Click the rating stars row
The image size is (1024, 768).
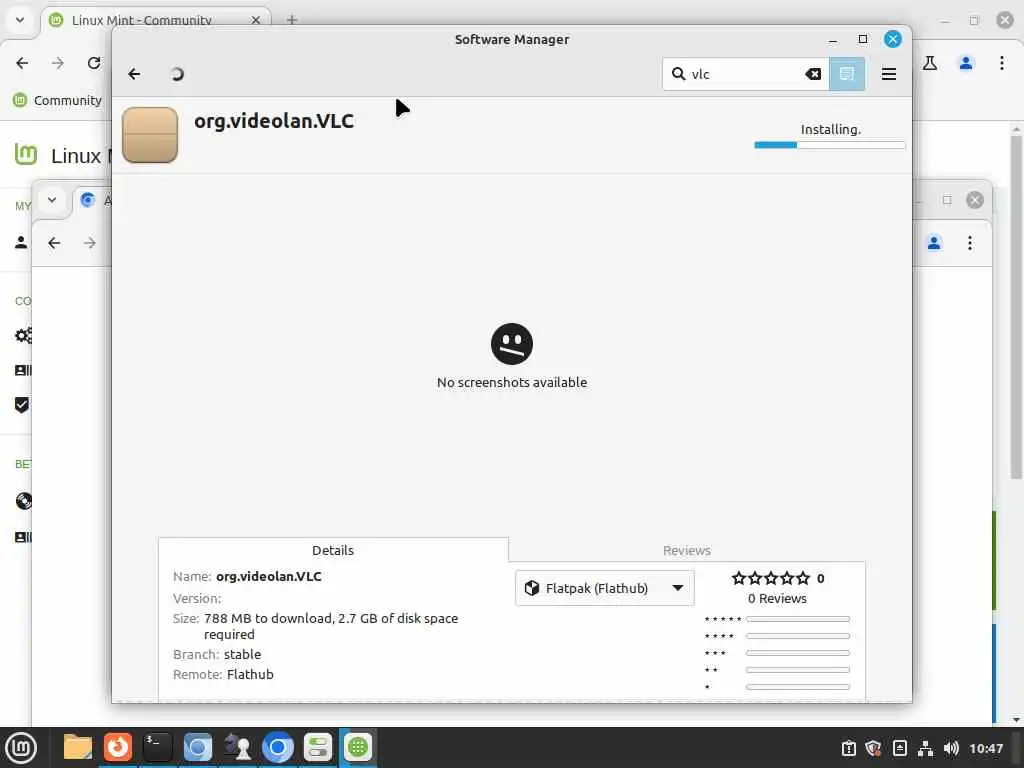pyautogui.click(x=771, y=578)
